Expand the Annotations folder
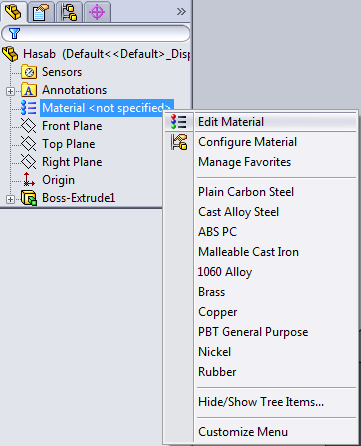361x446 pixels. (x=10, y=91)
